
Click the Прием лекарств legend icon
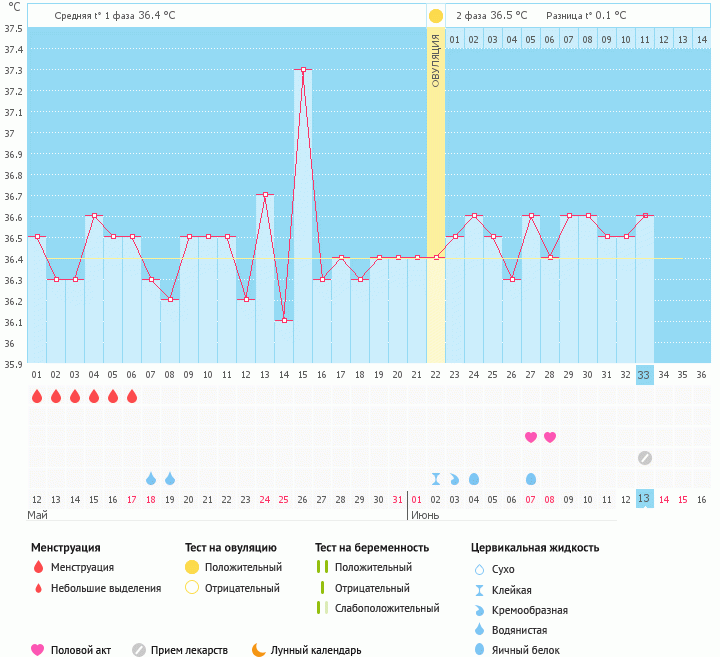[x=139, y=650]
